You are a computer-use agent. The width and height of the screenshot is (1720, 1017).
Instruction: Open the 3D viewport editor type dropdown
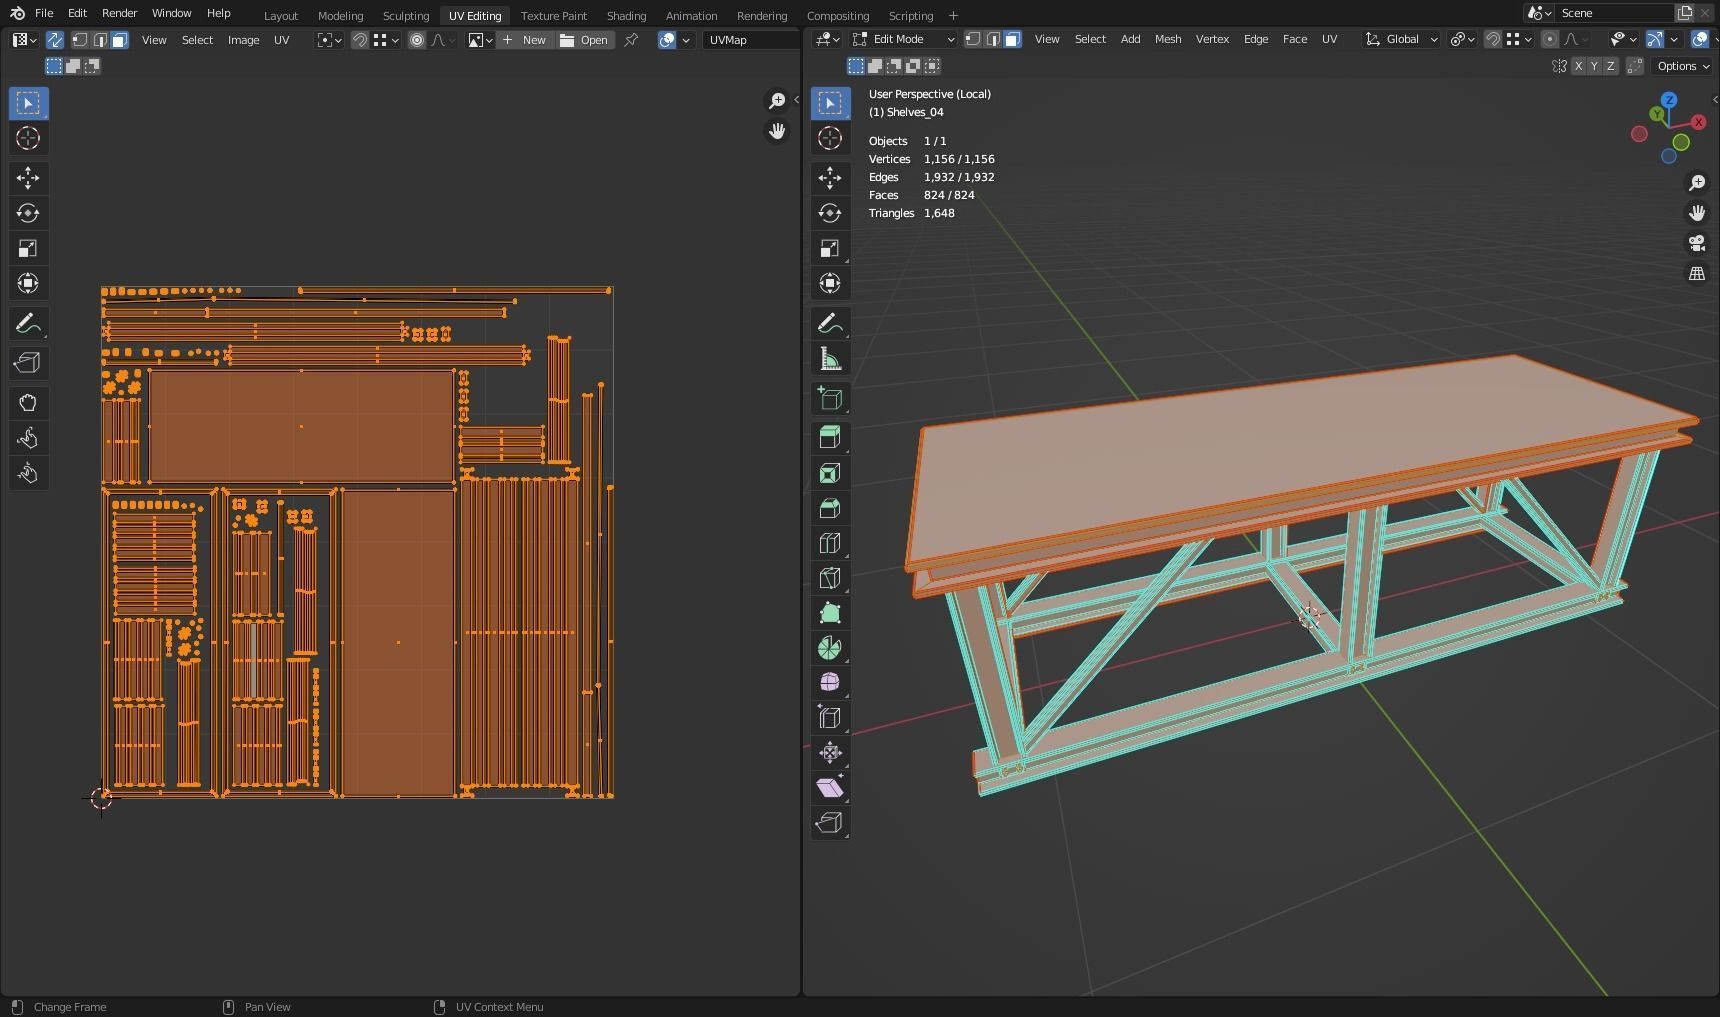[x=828, y=39]
